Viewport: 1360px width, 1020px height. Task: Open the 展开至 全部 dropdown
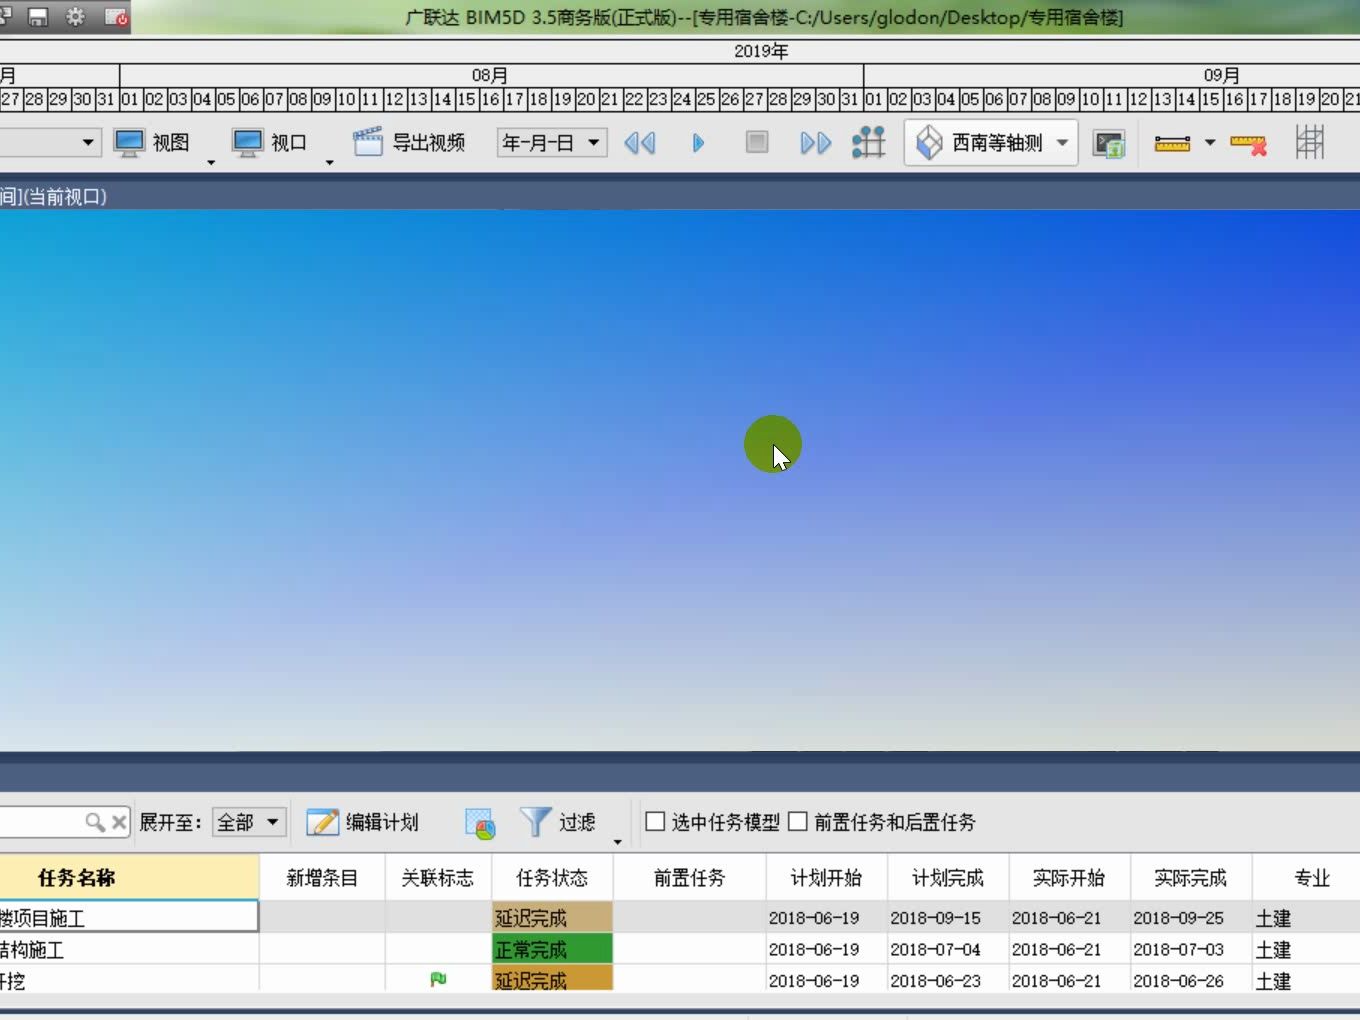pos(247,821)
